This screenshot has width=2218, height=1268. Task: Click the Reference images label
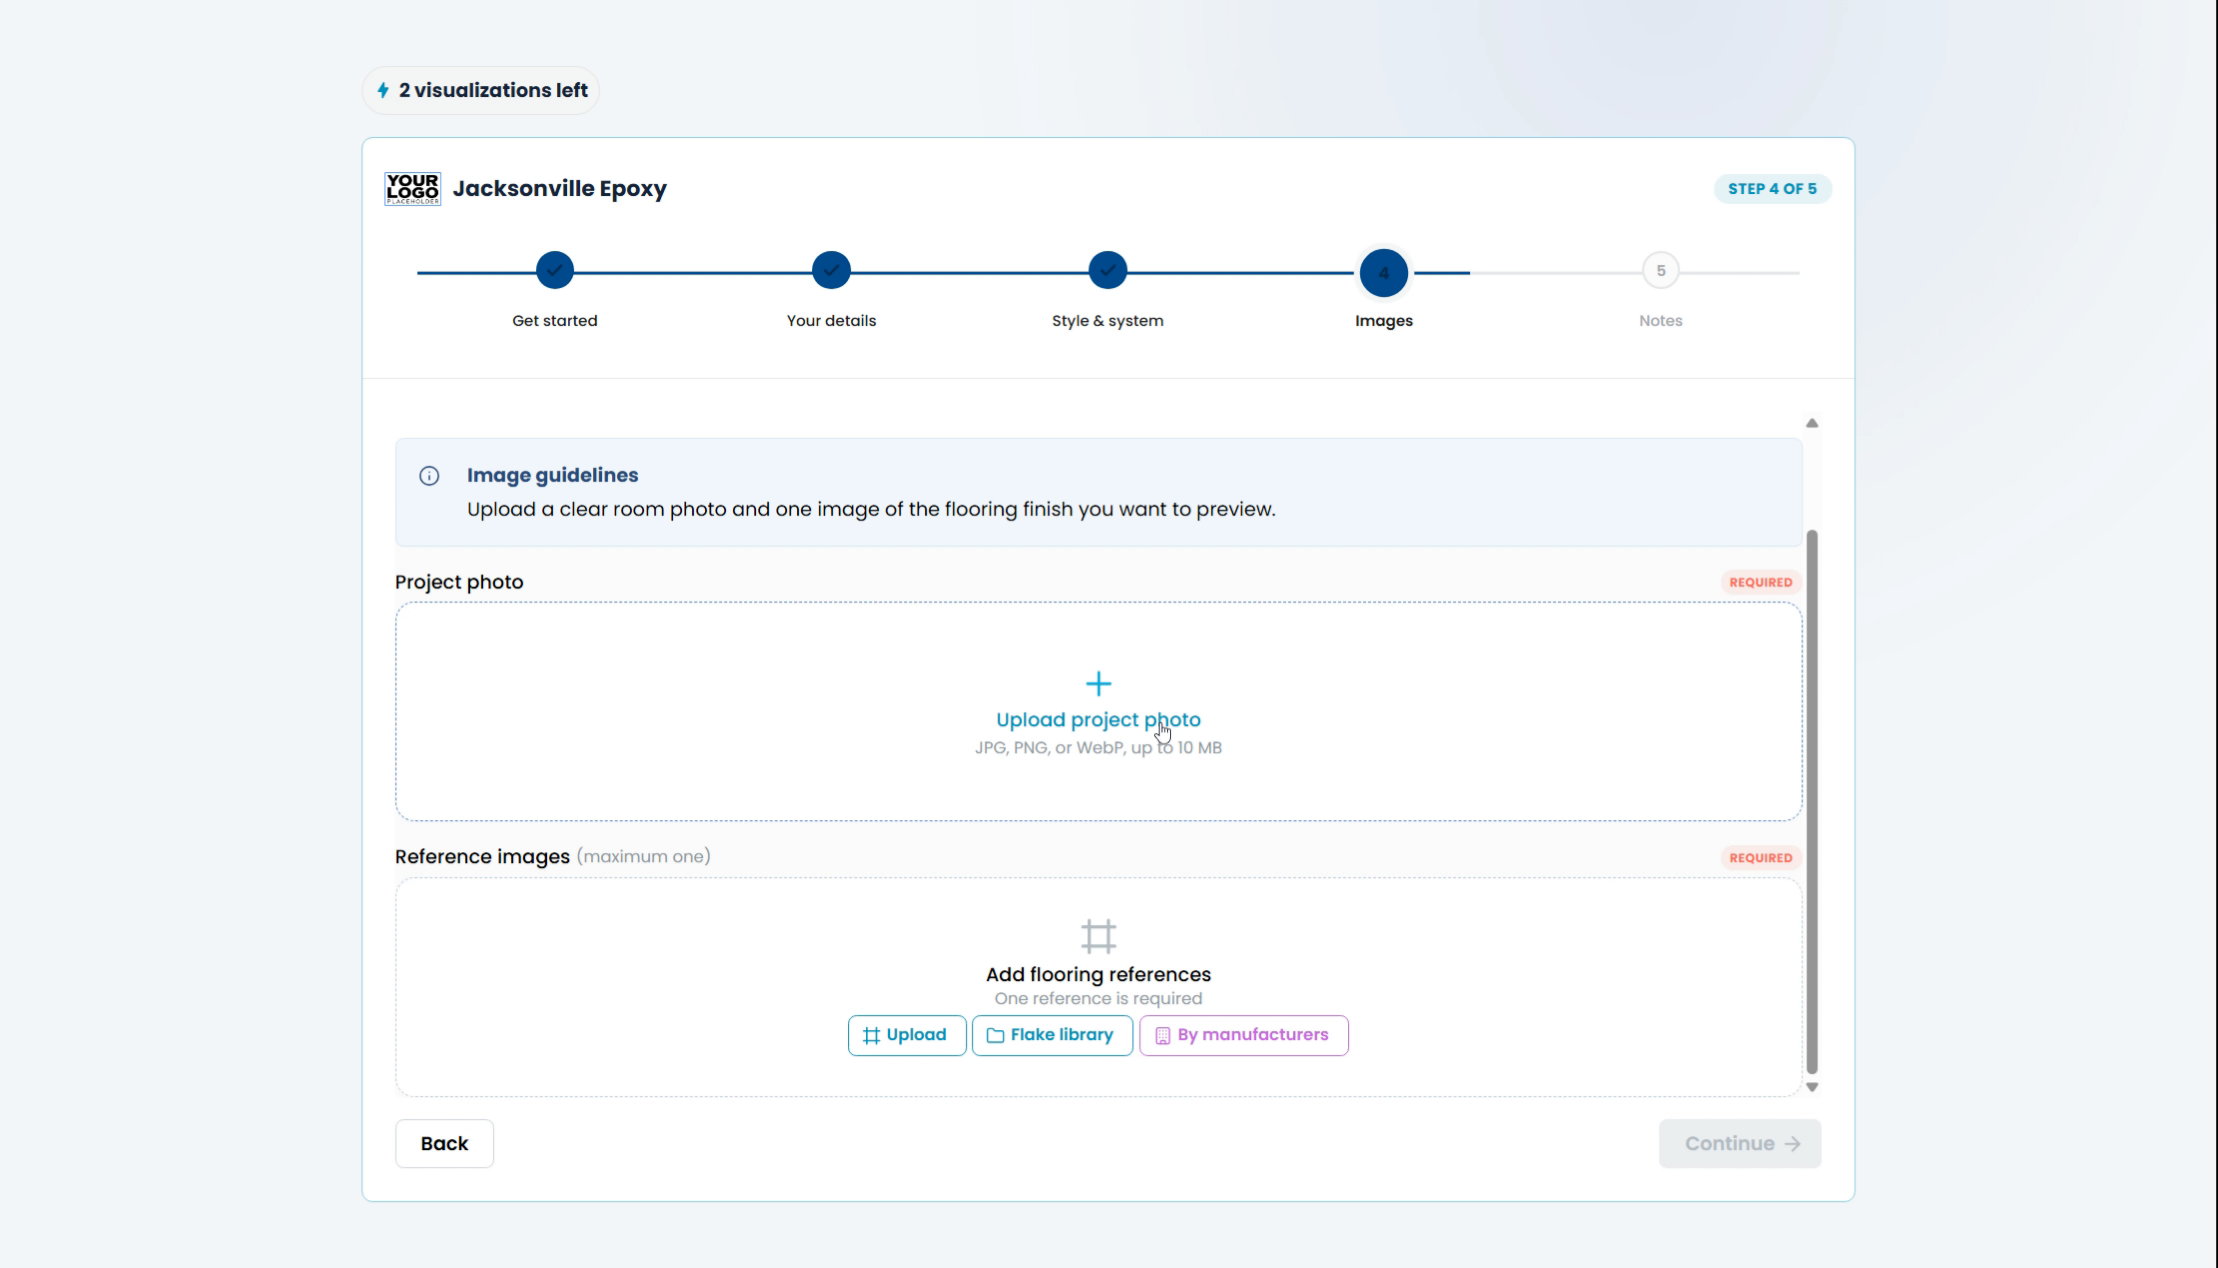click(x=482, y=857)
